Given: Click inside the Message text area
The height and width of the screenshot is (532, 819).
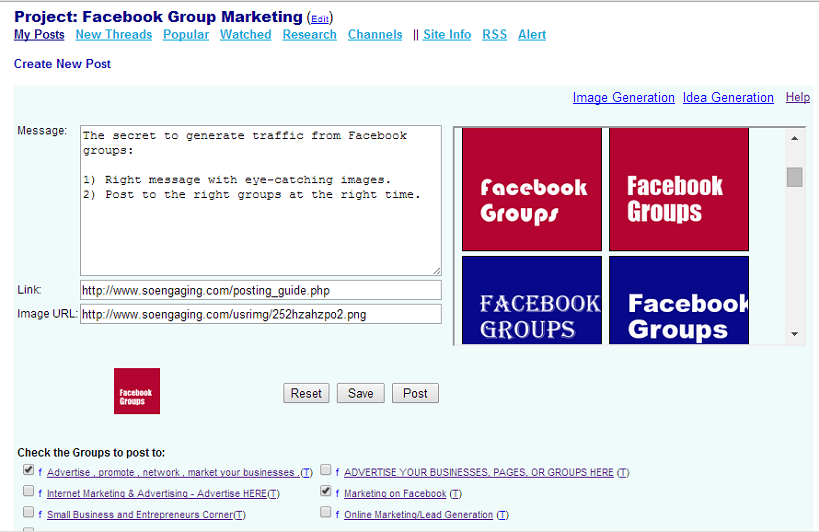Looking at the screenshot, I should coord(261,200).
